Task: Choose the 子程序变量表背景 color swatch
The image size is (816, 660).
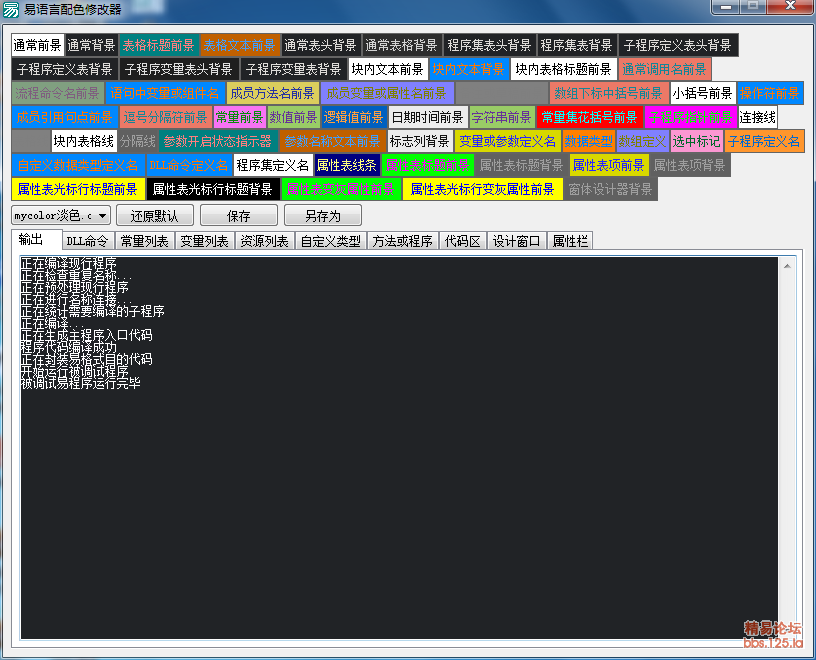Action: tap(294, 69)
